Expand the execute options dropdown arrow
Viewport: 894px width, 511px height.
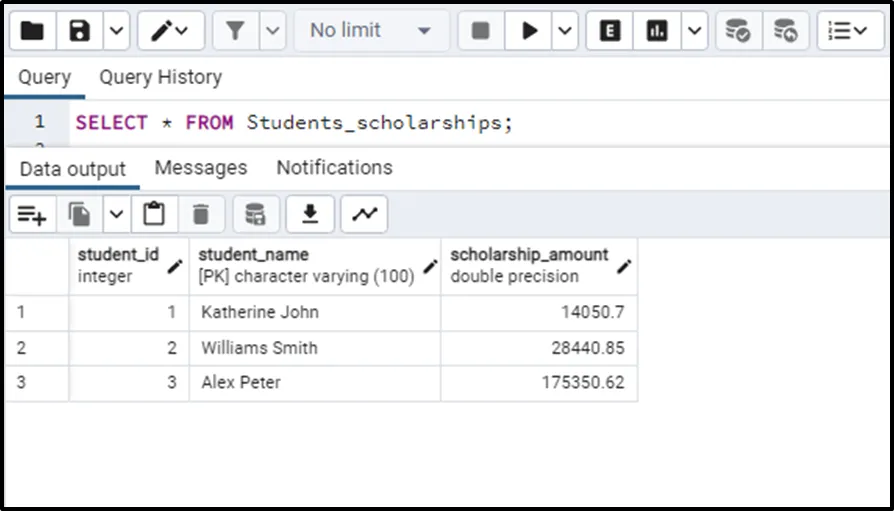[x=564, y=31]
